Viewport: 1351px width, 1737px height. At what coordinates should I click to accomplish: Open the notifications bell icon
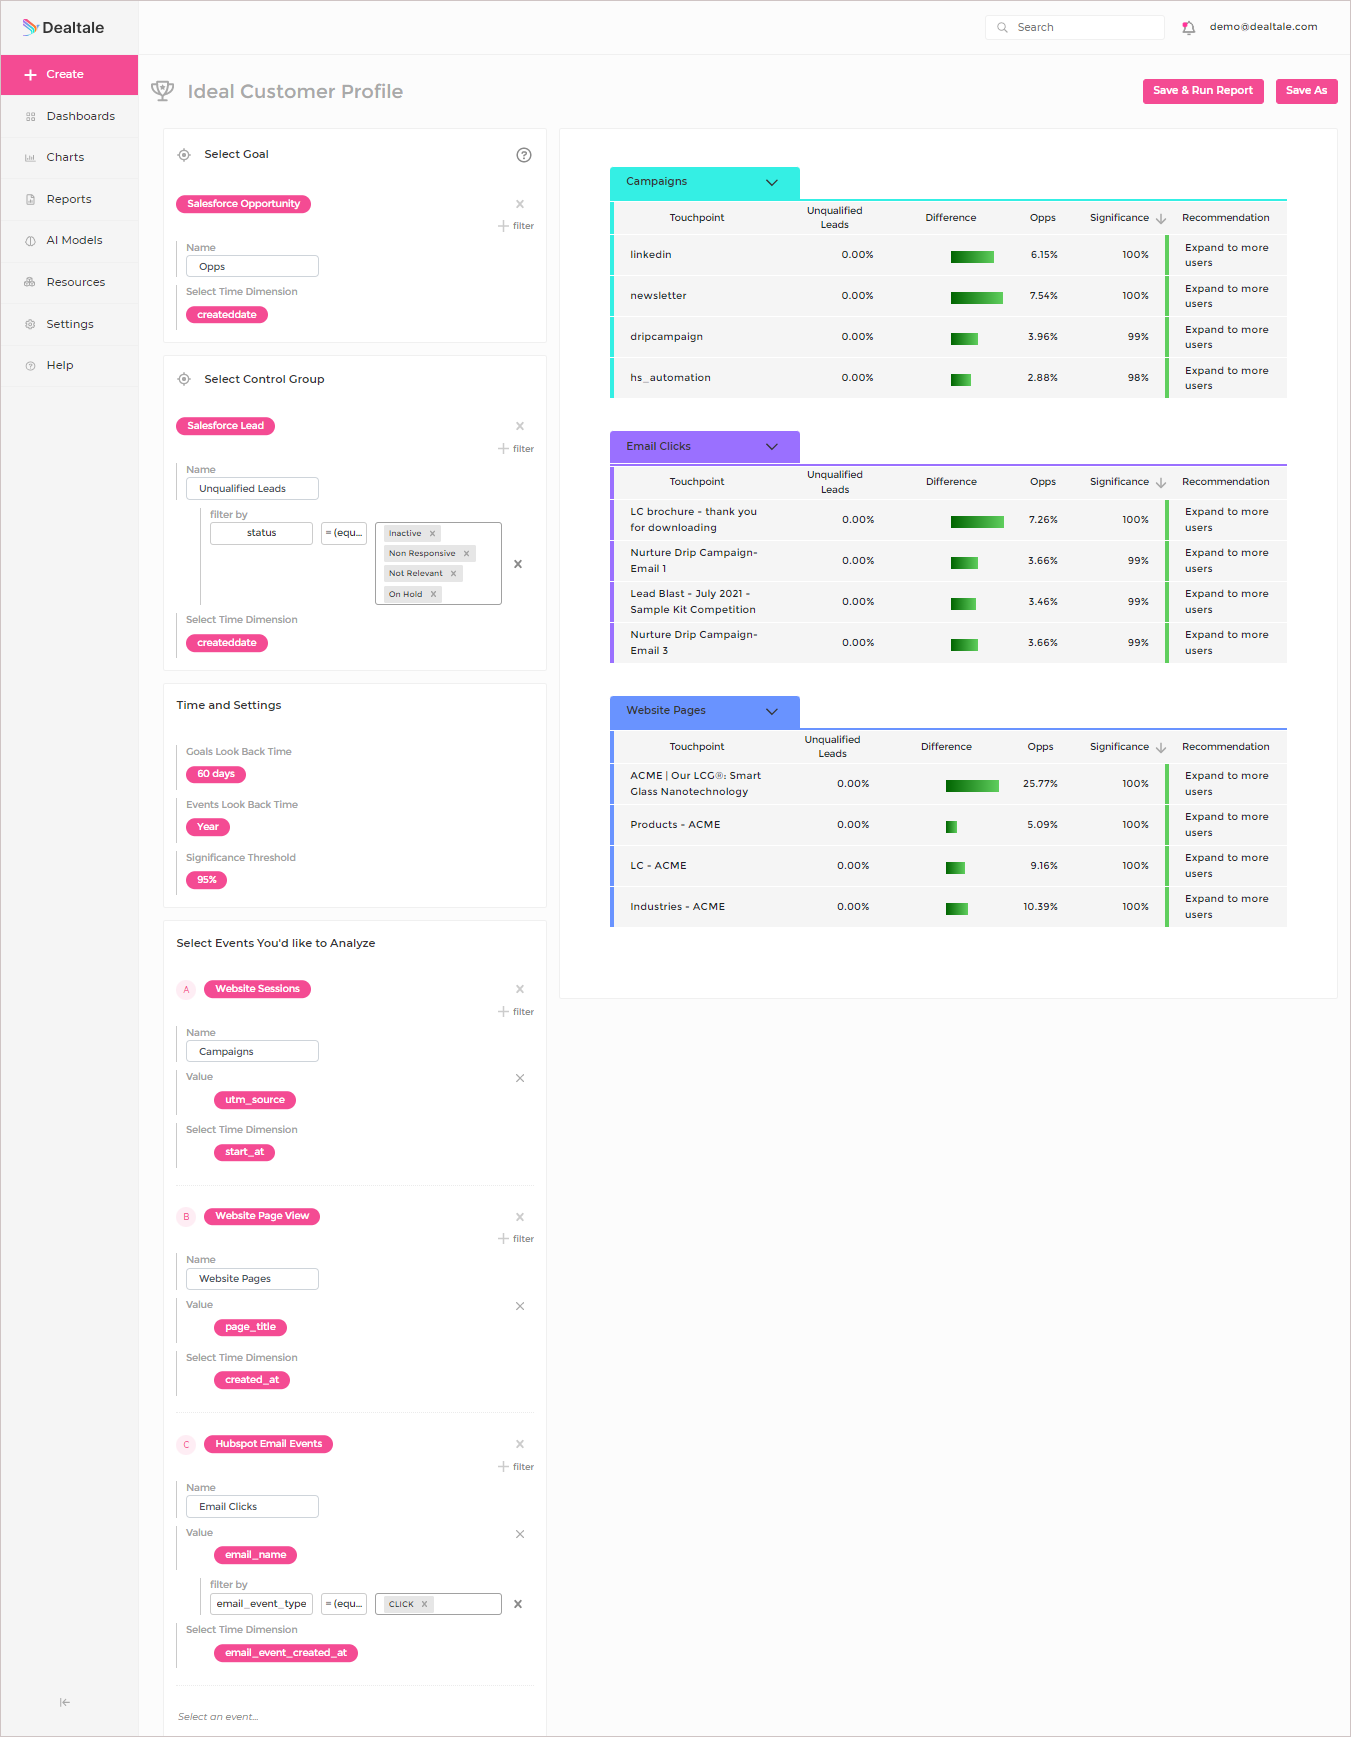1188,28
